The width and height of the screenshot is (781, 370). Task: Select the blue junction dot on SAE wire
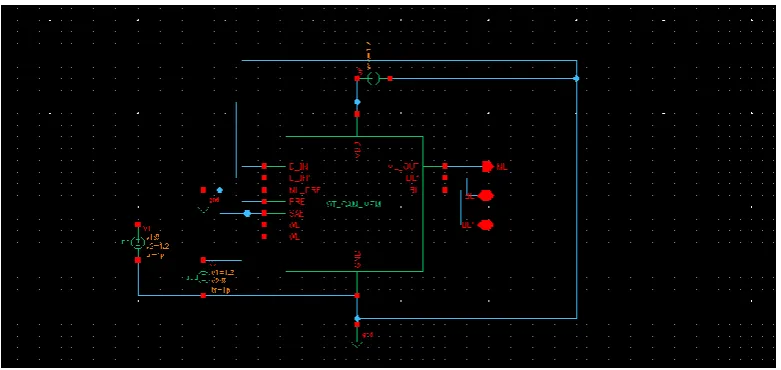tap(247, 214)
